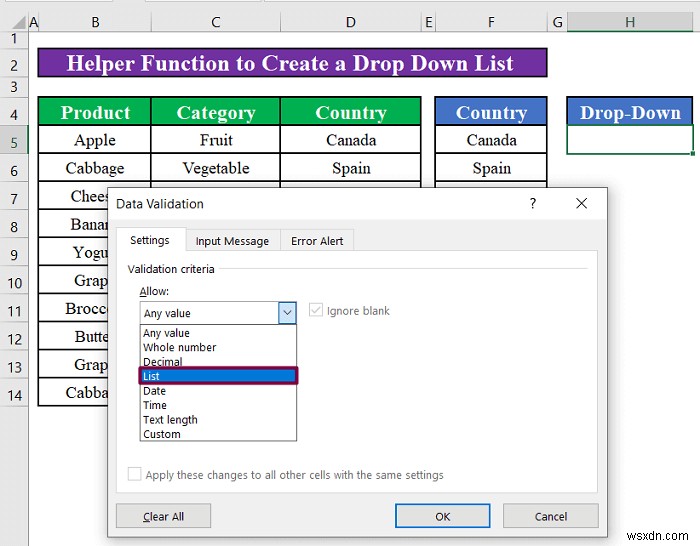Click the green Country header cell
Screen dimensions: 700x546
tap(351, 112)
